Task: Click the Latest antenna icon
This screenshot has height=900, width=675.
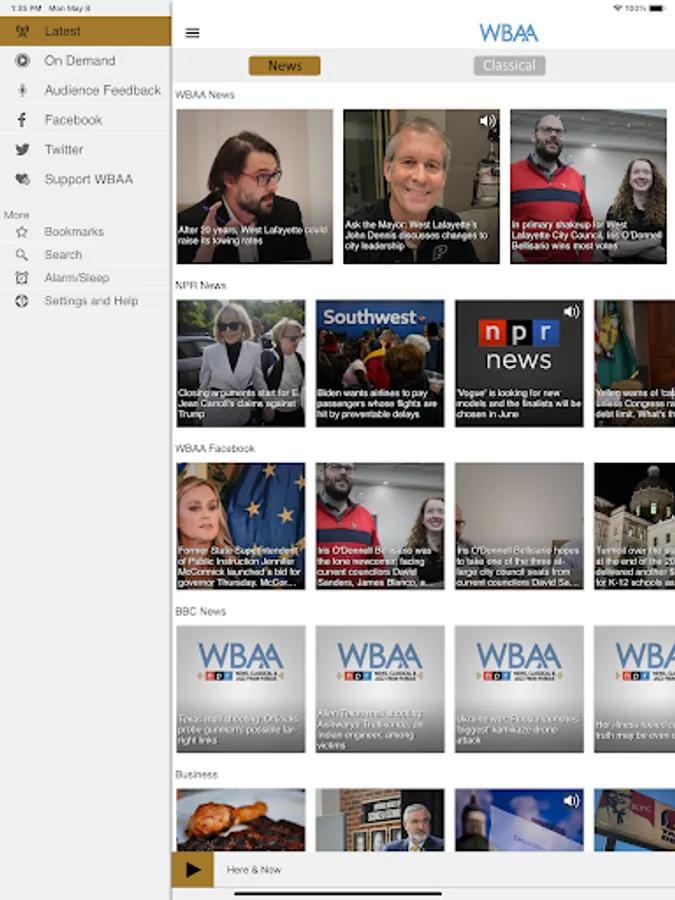Action: 22,31
